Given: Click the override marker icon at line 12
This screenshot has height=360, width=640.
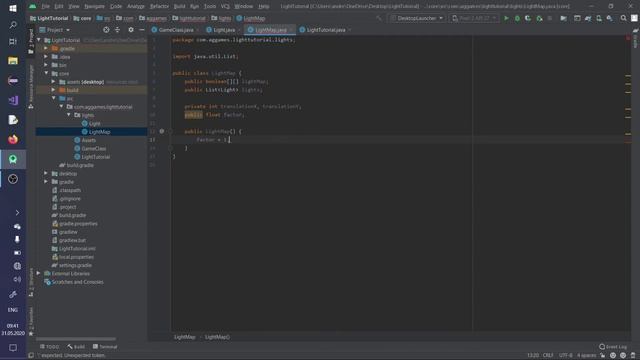Looking at the screenshot, I should click(x=162, y=131).
